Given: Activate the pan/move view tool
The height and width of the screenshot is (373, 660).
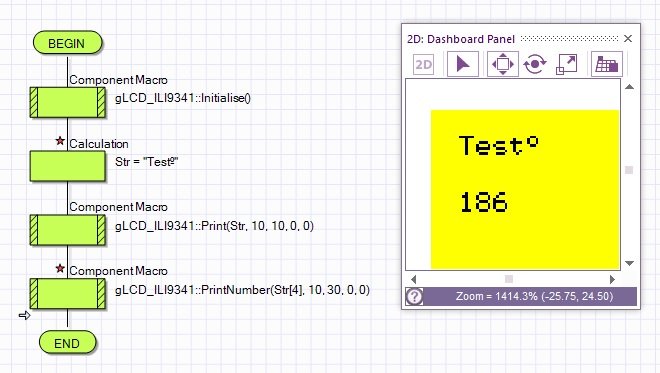Looking at the screenshot, I should [x=503, y=64].
